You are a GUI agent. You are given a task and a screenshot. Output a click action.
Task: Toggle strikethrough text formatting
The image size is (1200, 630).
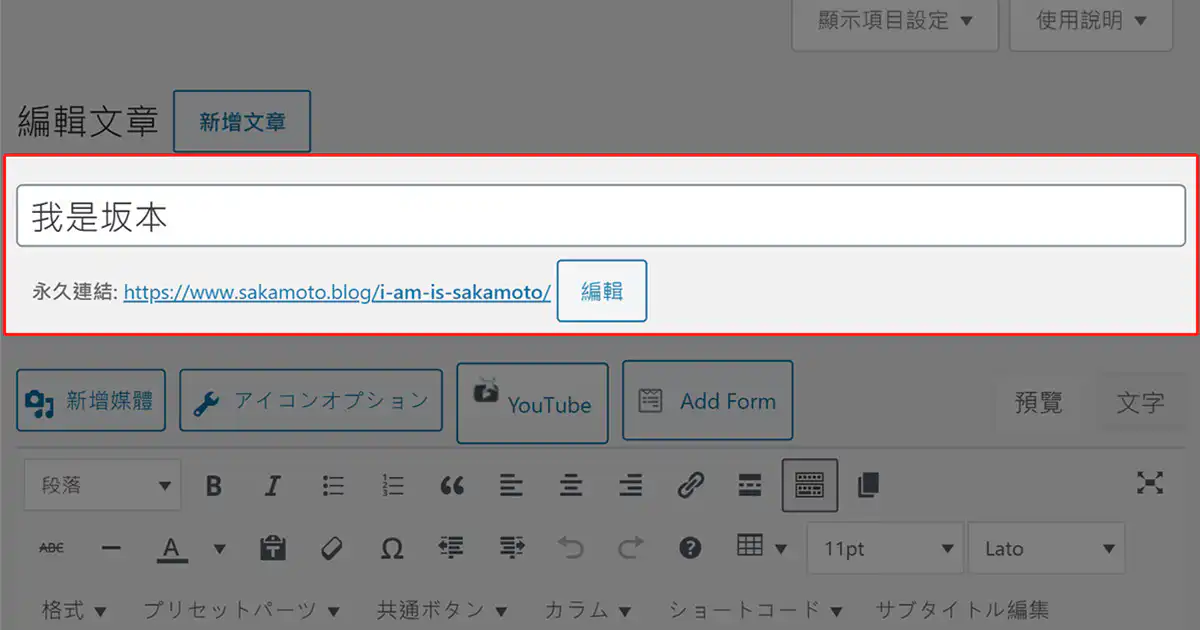51,548
